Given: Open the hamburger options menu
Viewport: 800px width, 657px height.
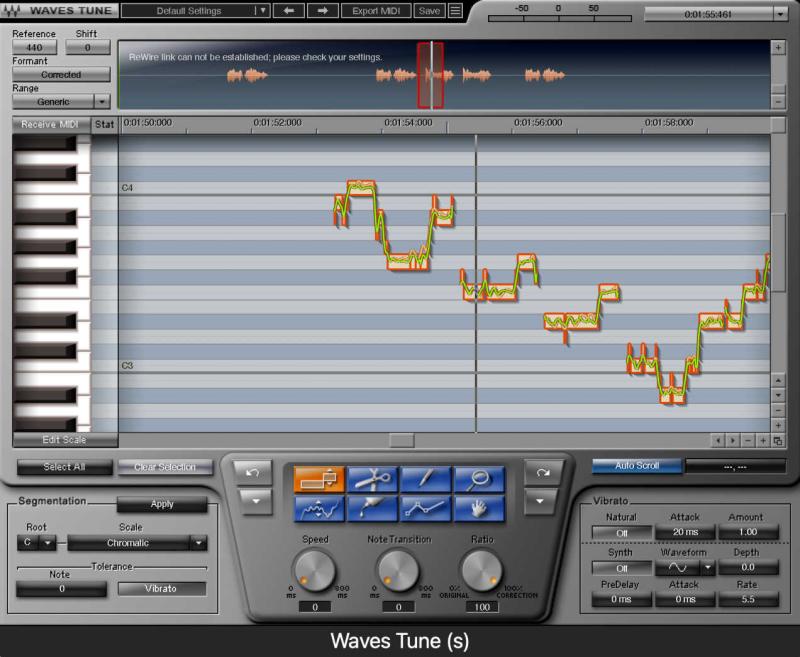Looking at the screenshot, I should [x=455, y=10].
